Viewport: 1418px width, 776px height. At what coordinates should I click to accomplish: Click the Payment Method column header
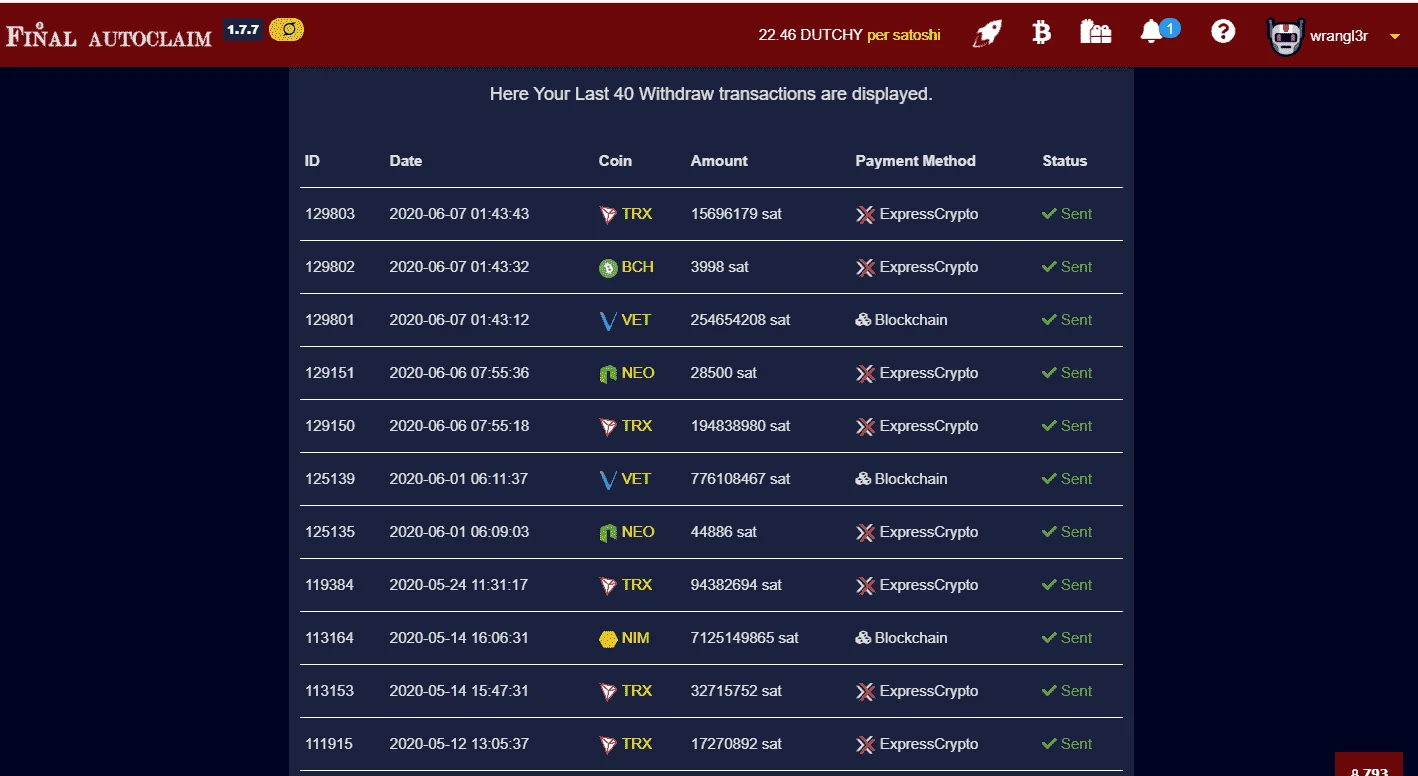pos(915,160)
